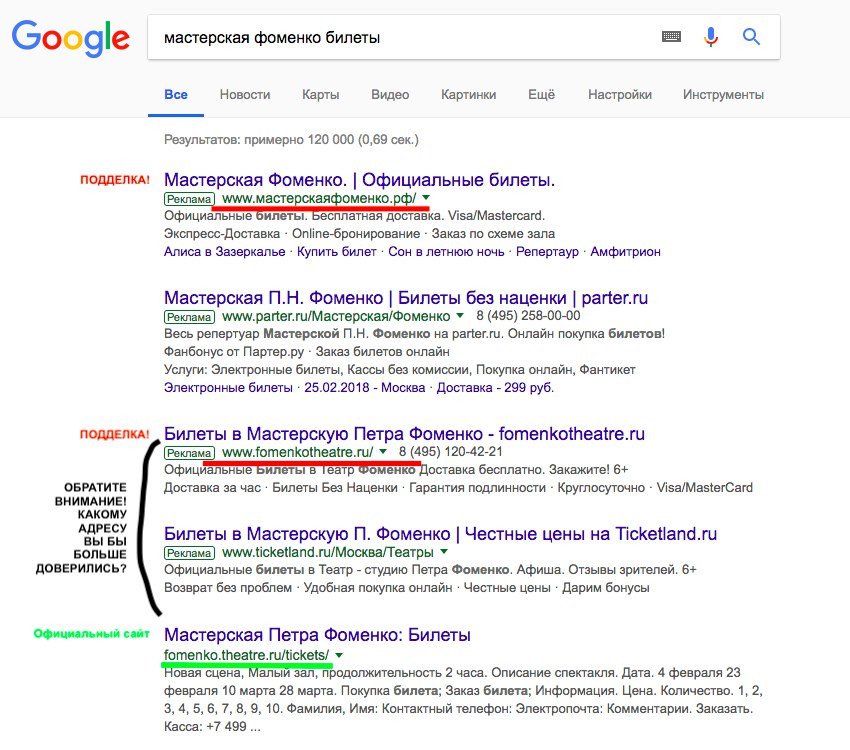The width and height of the screenshot is (850, 750).
Task: Click the www.fomenkotheatre.ru URL text
Action: pyautogui.click(x=298, y=452)
